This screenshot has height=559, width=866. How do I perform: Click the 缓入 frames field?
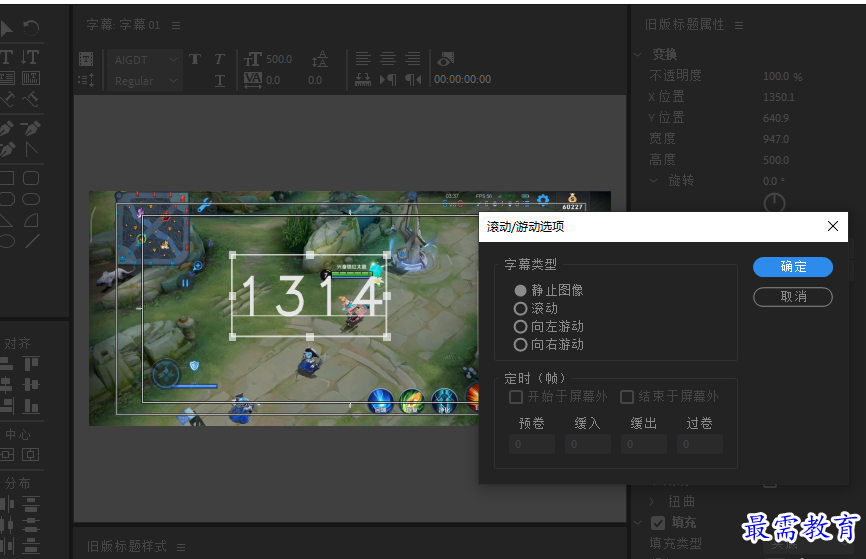pyautogui.click(x=588, y=444)
